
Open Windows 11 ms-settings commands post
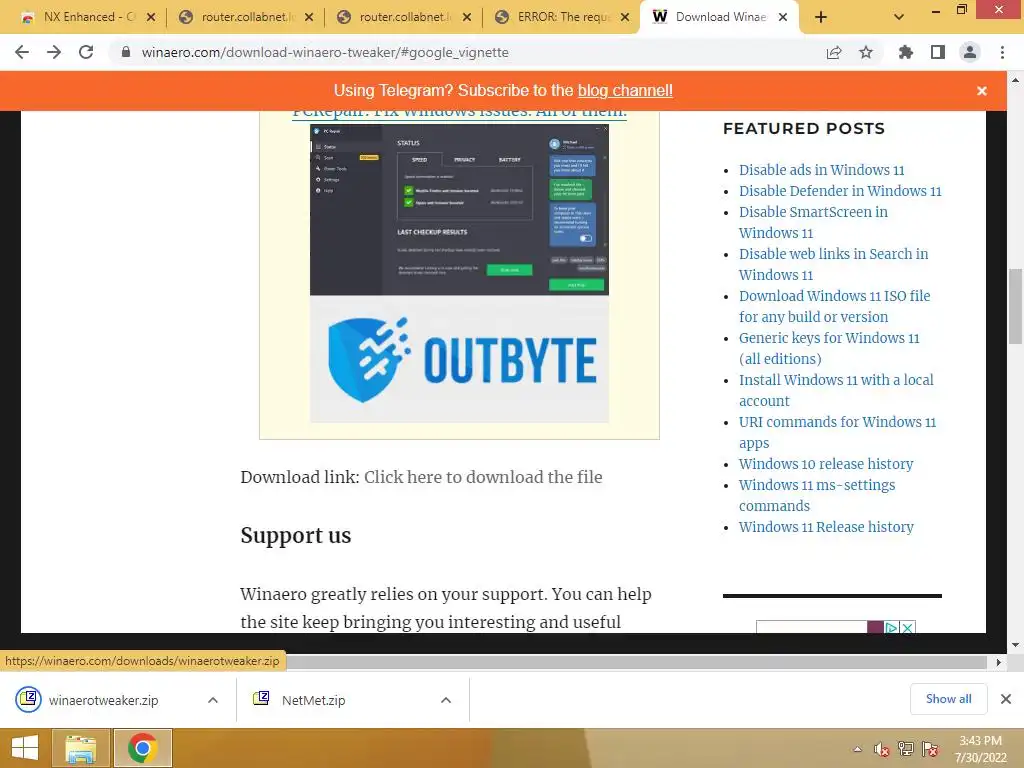[x=816, y=495]
